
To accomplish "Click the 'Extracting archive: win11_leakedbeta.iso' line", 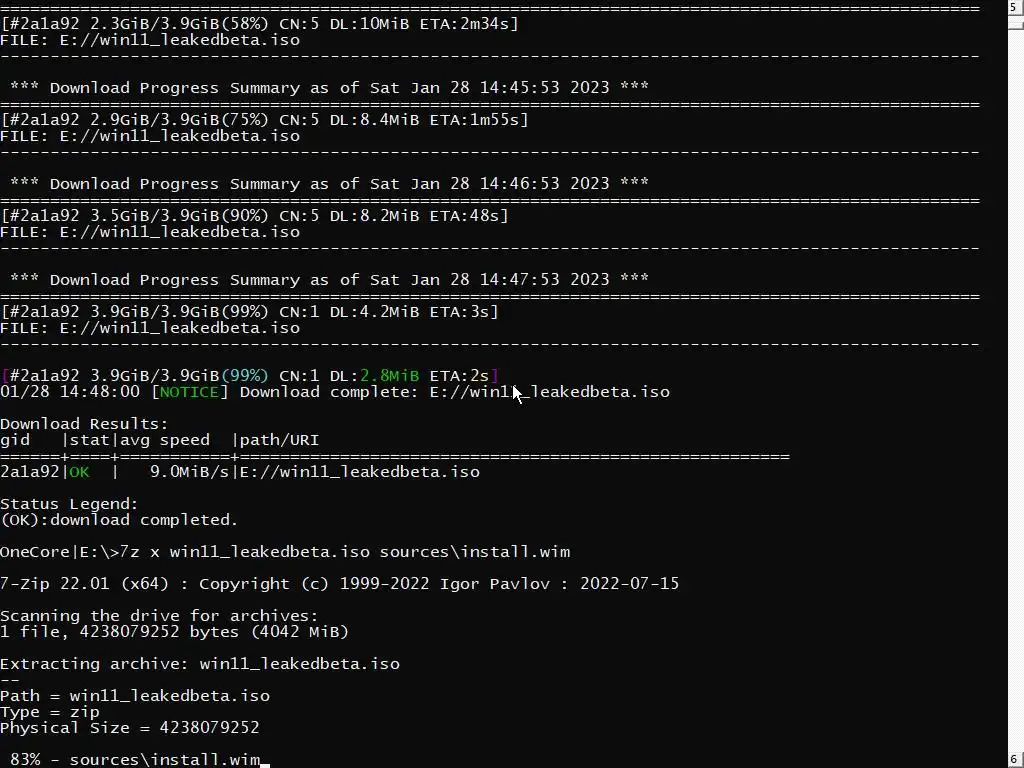I will pyautogui.click(x=200, y=664).
